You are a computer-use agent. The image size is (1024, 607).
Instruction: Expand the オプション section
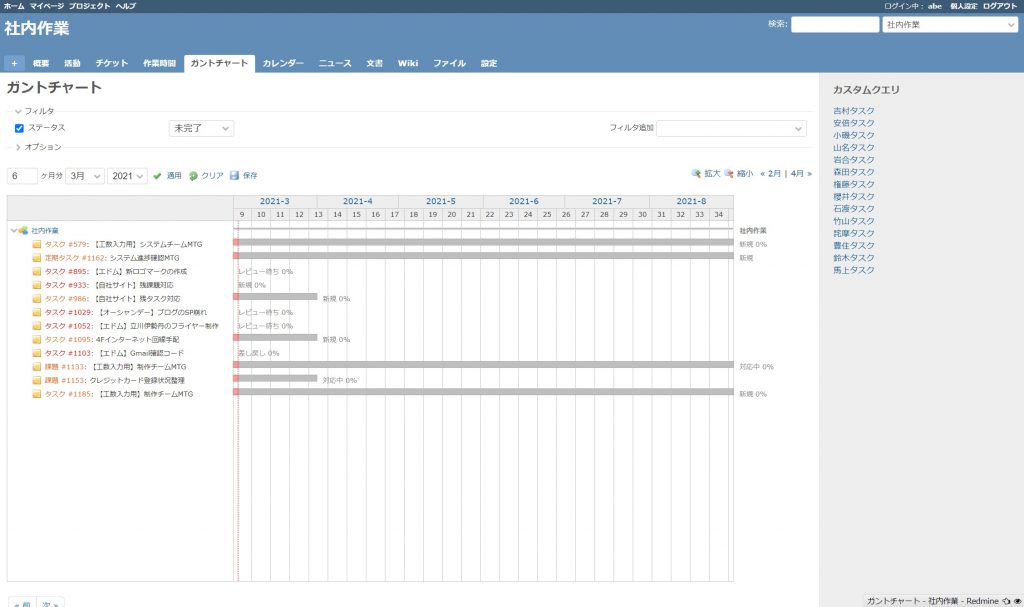coord(39,147)
